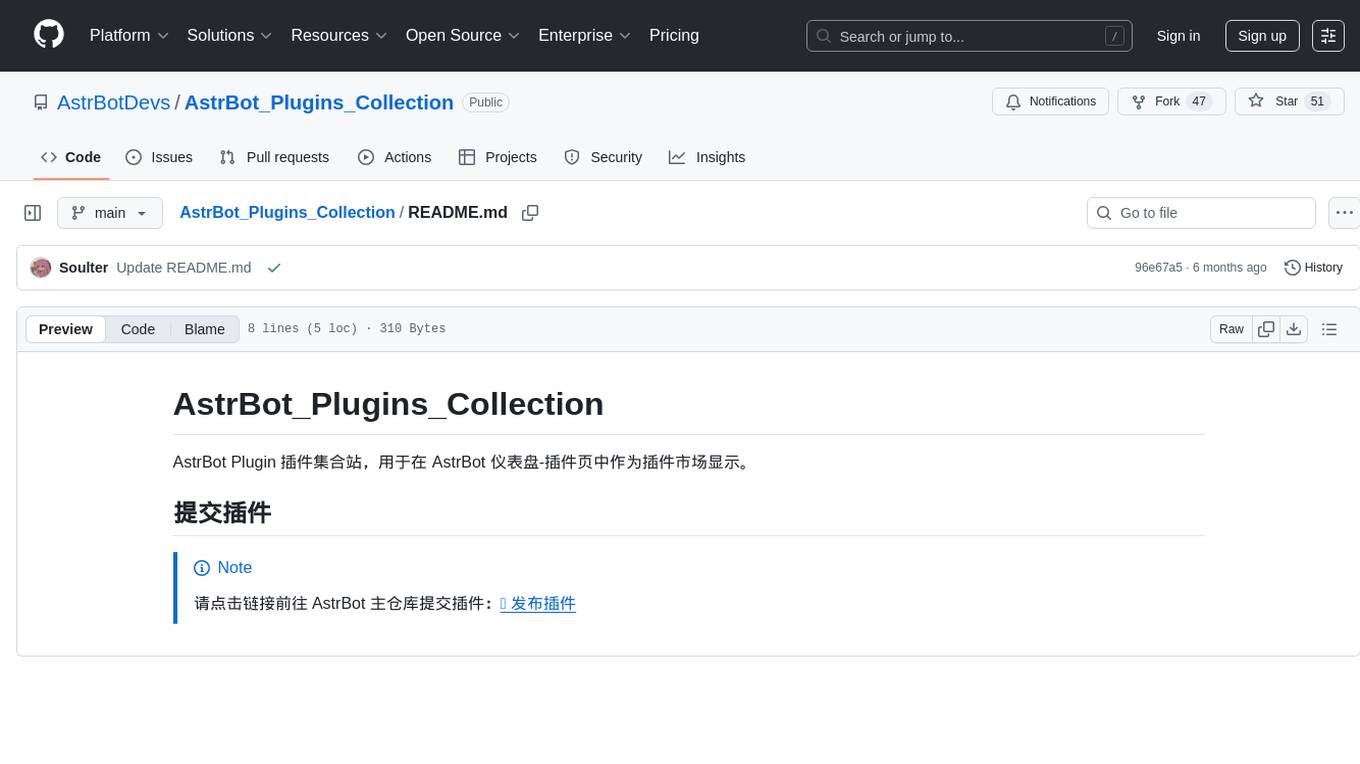Open the GitHub home logo
This screenshot has width=1360, height=764.
tap(49, 35)
